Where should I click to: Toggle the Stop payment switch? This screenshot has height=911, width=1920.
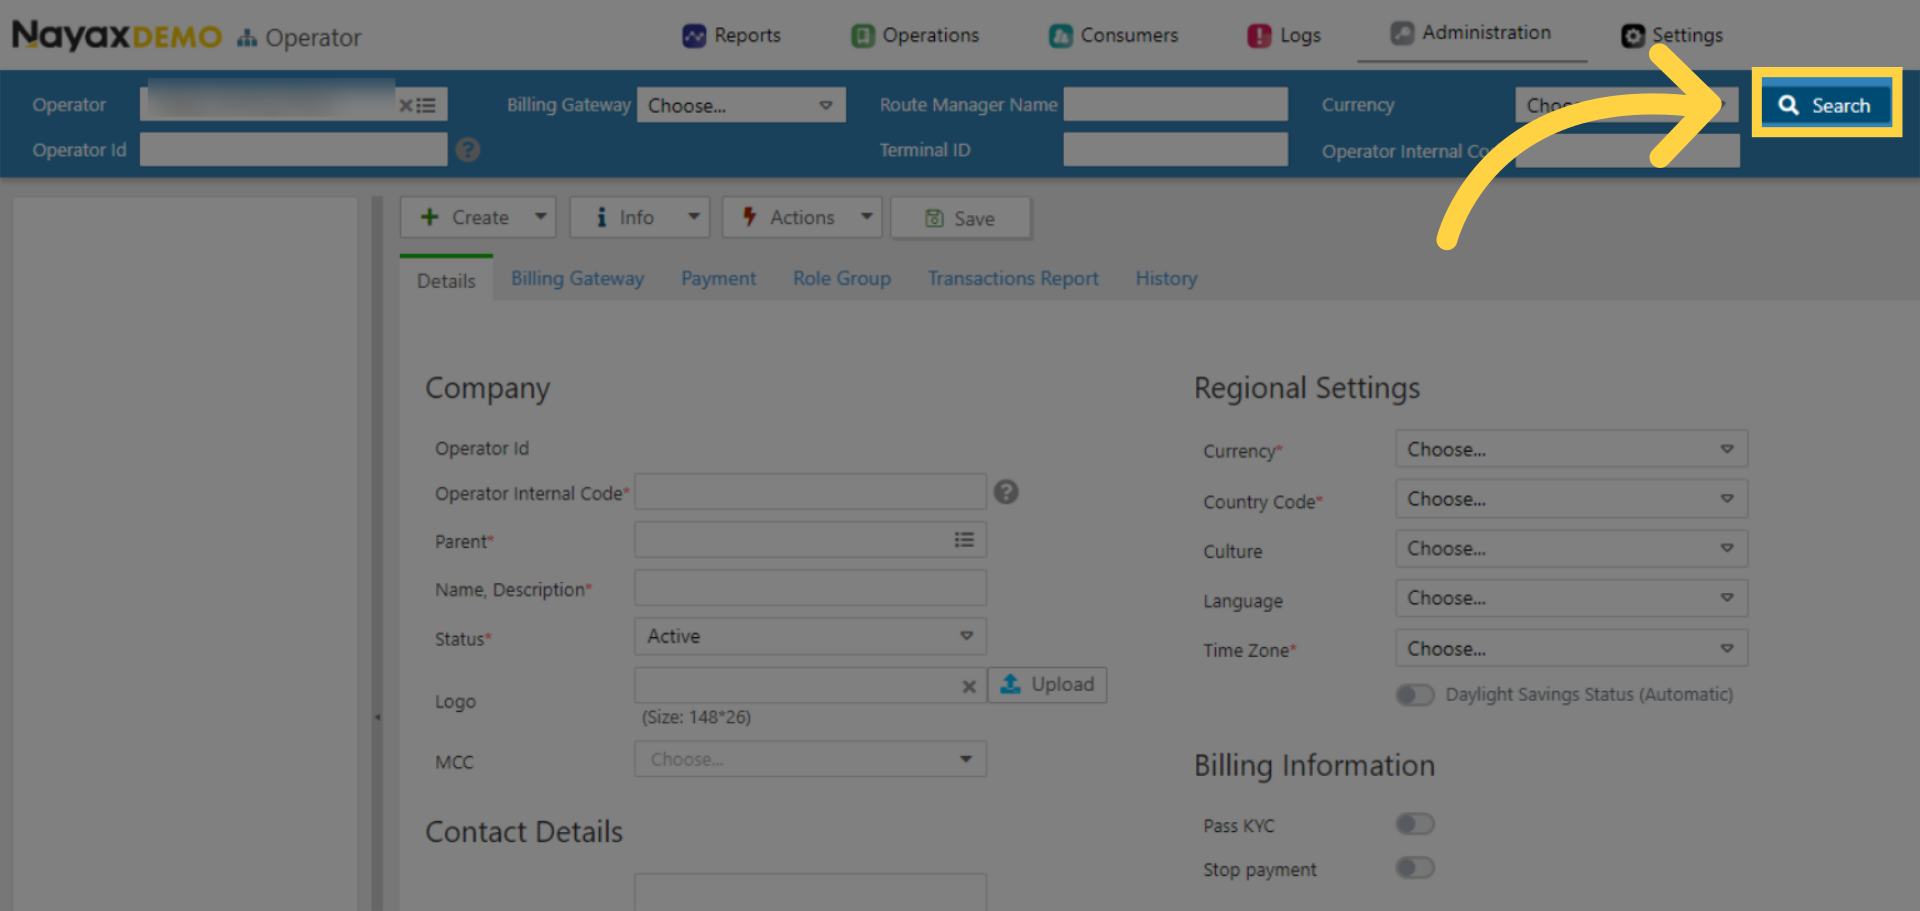[x=1415, y=867]
